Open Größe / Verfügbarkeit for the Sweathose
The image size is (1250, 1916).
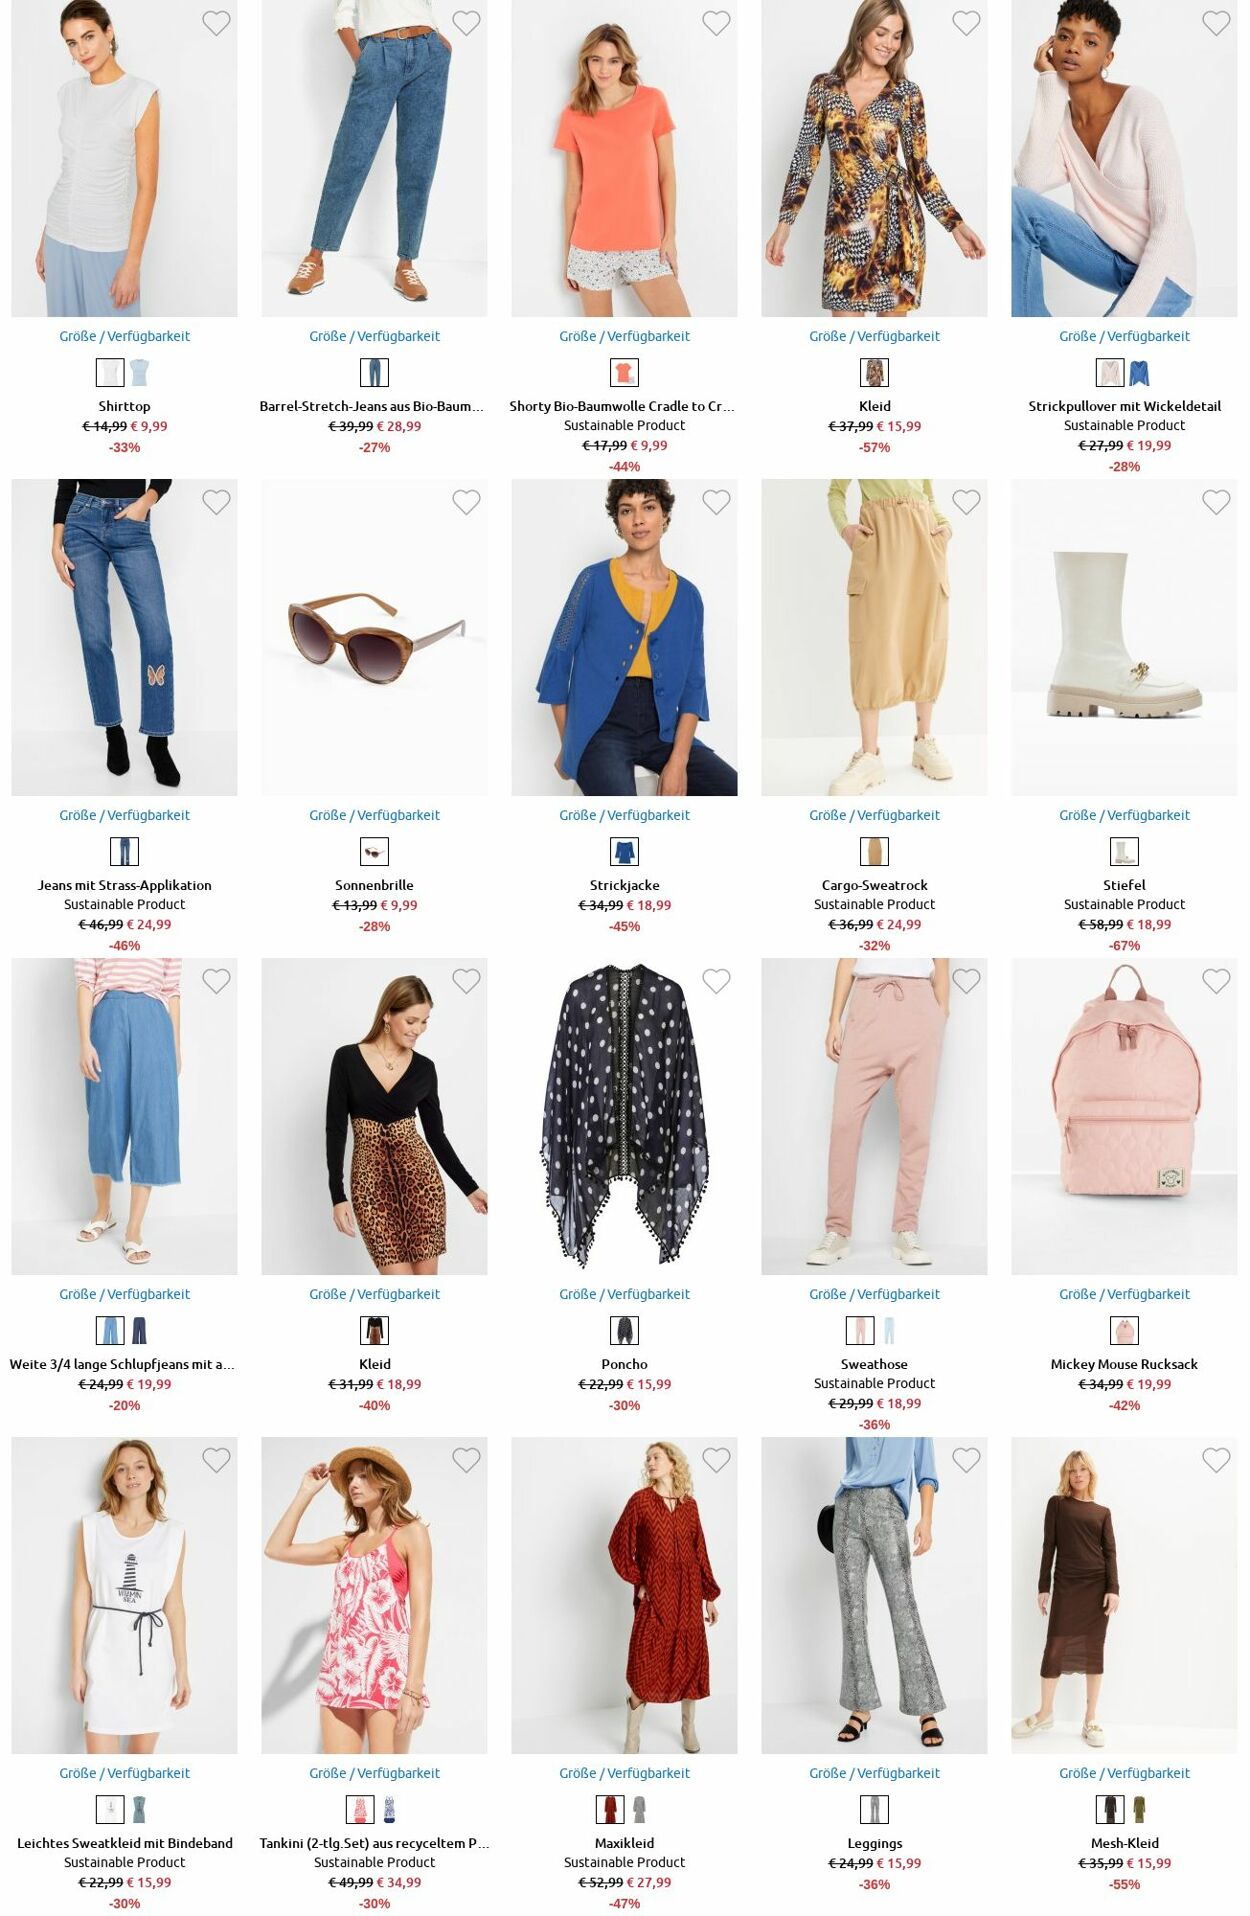(874, 1294)
